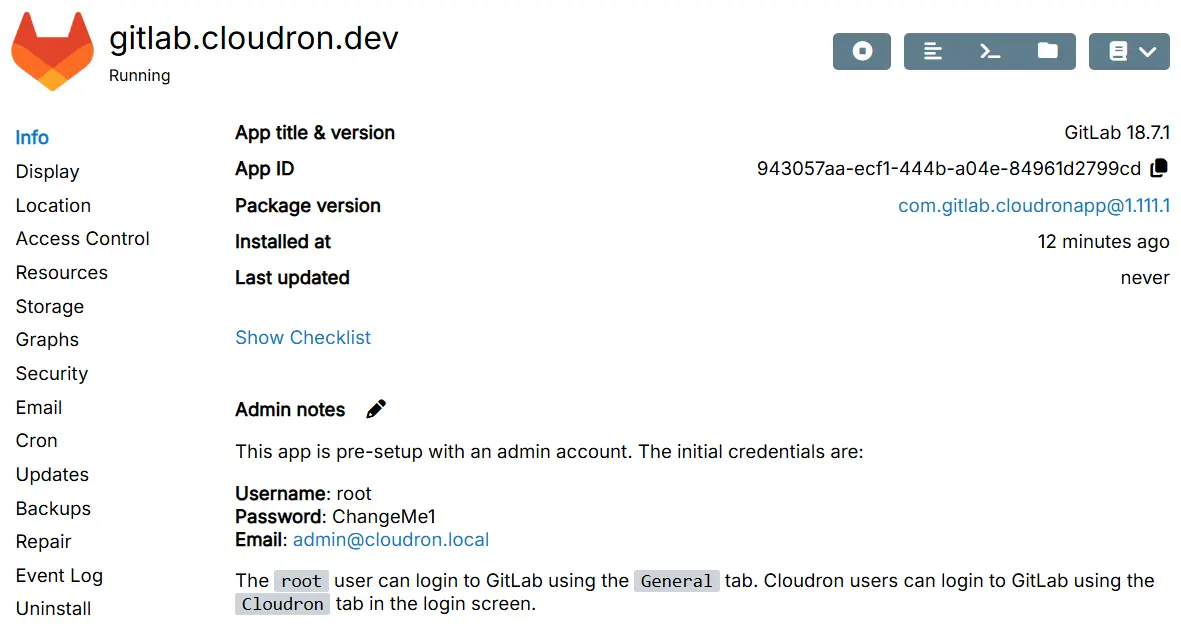Image resolution: width=1181 pixels, height=643 pixels.
Task: Go to the Location section
Action: click(x=53, y=206)
